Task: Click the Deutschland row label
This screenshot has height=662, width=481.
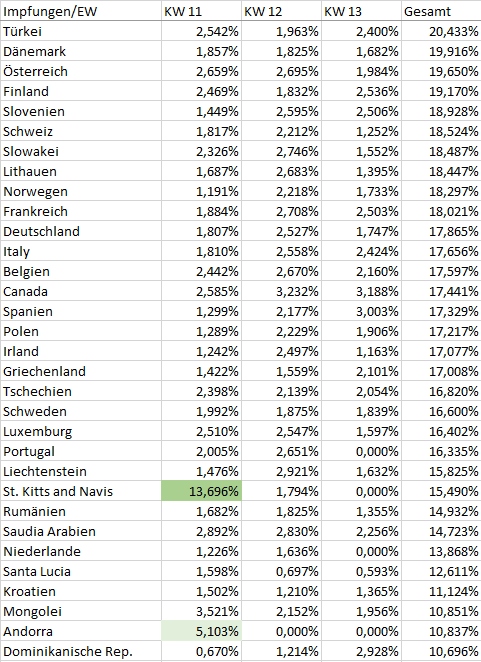Action: [x=81, y=231]
